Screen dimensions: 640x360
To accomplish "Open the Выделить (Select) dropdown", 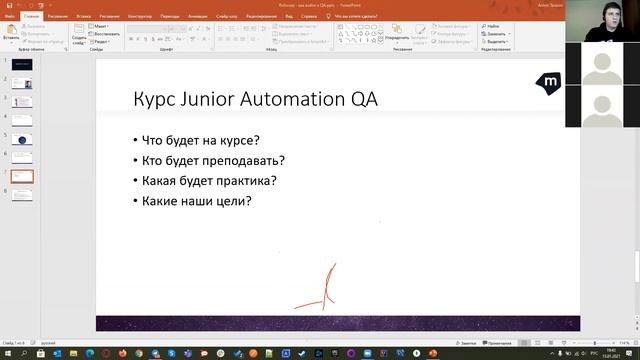I will click(495, 42).
